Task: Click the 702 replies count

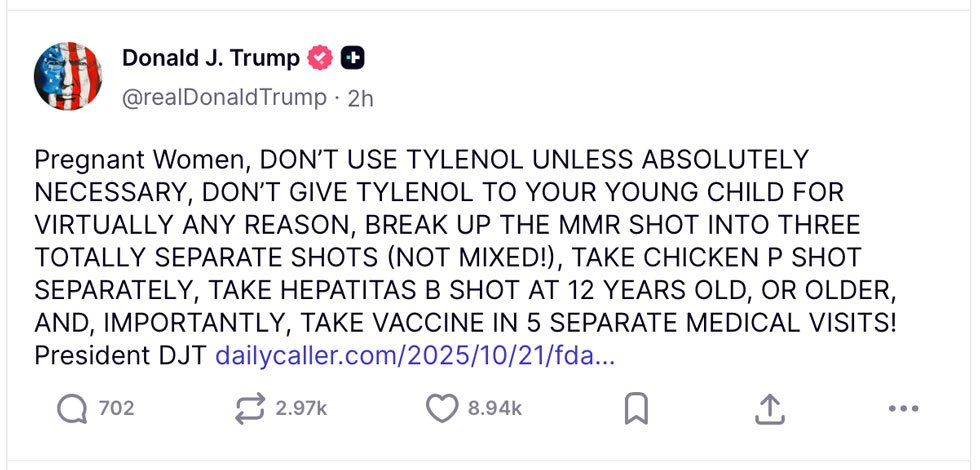Action: coord(116,408)
